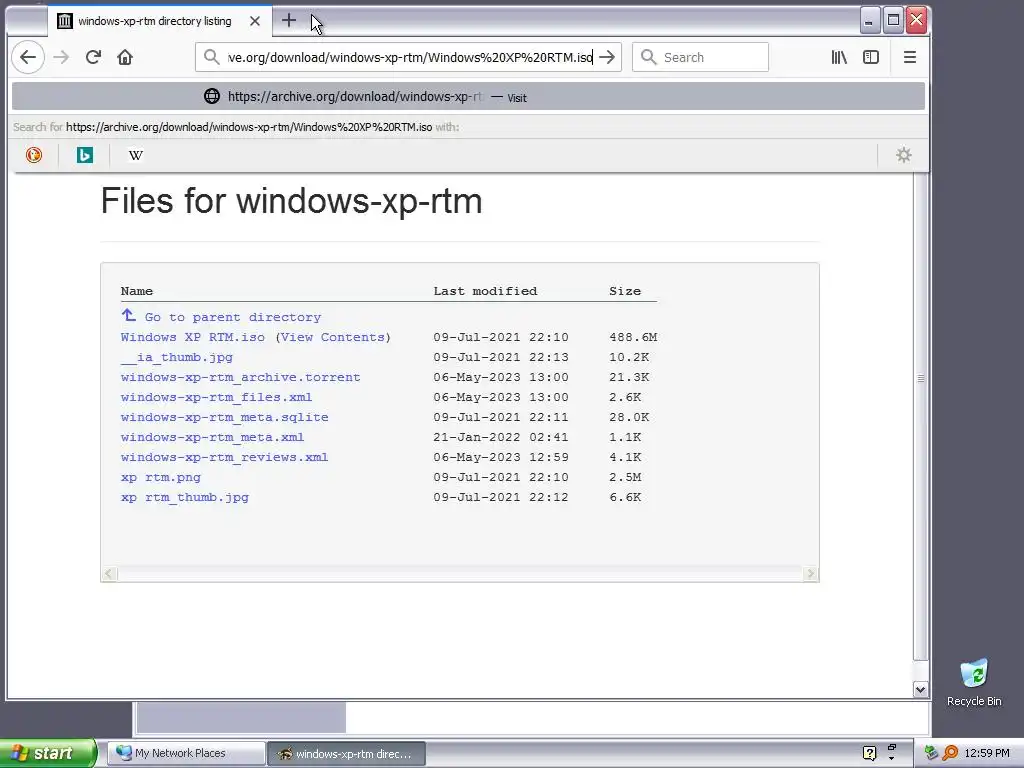The height and width of the screenshot is (768, 1024).
Task: Click the 488.6M size value
Action: tap(633, 338)
